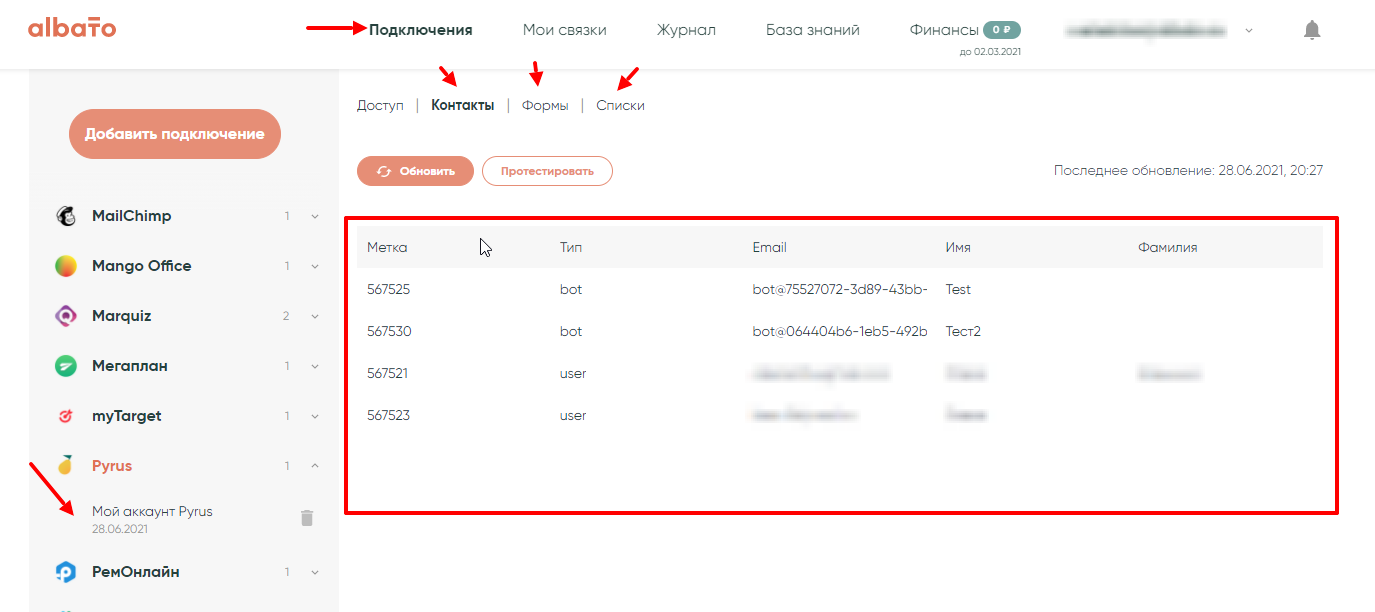Open the Мои связки menu
Viewport: 1375px width, 612px height.
pos(564,30)
